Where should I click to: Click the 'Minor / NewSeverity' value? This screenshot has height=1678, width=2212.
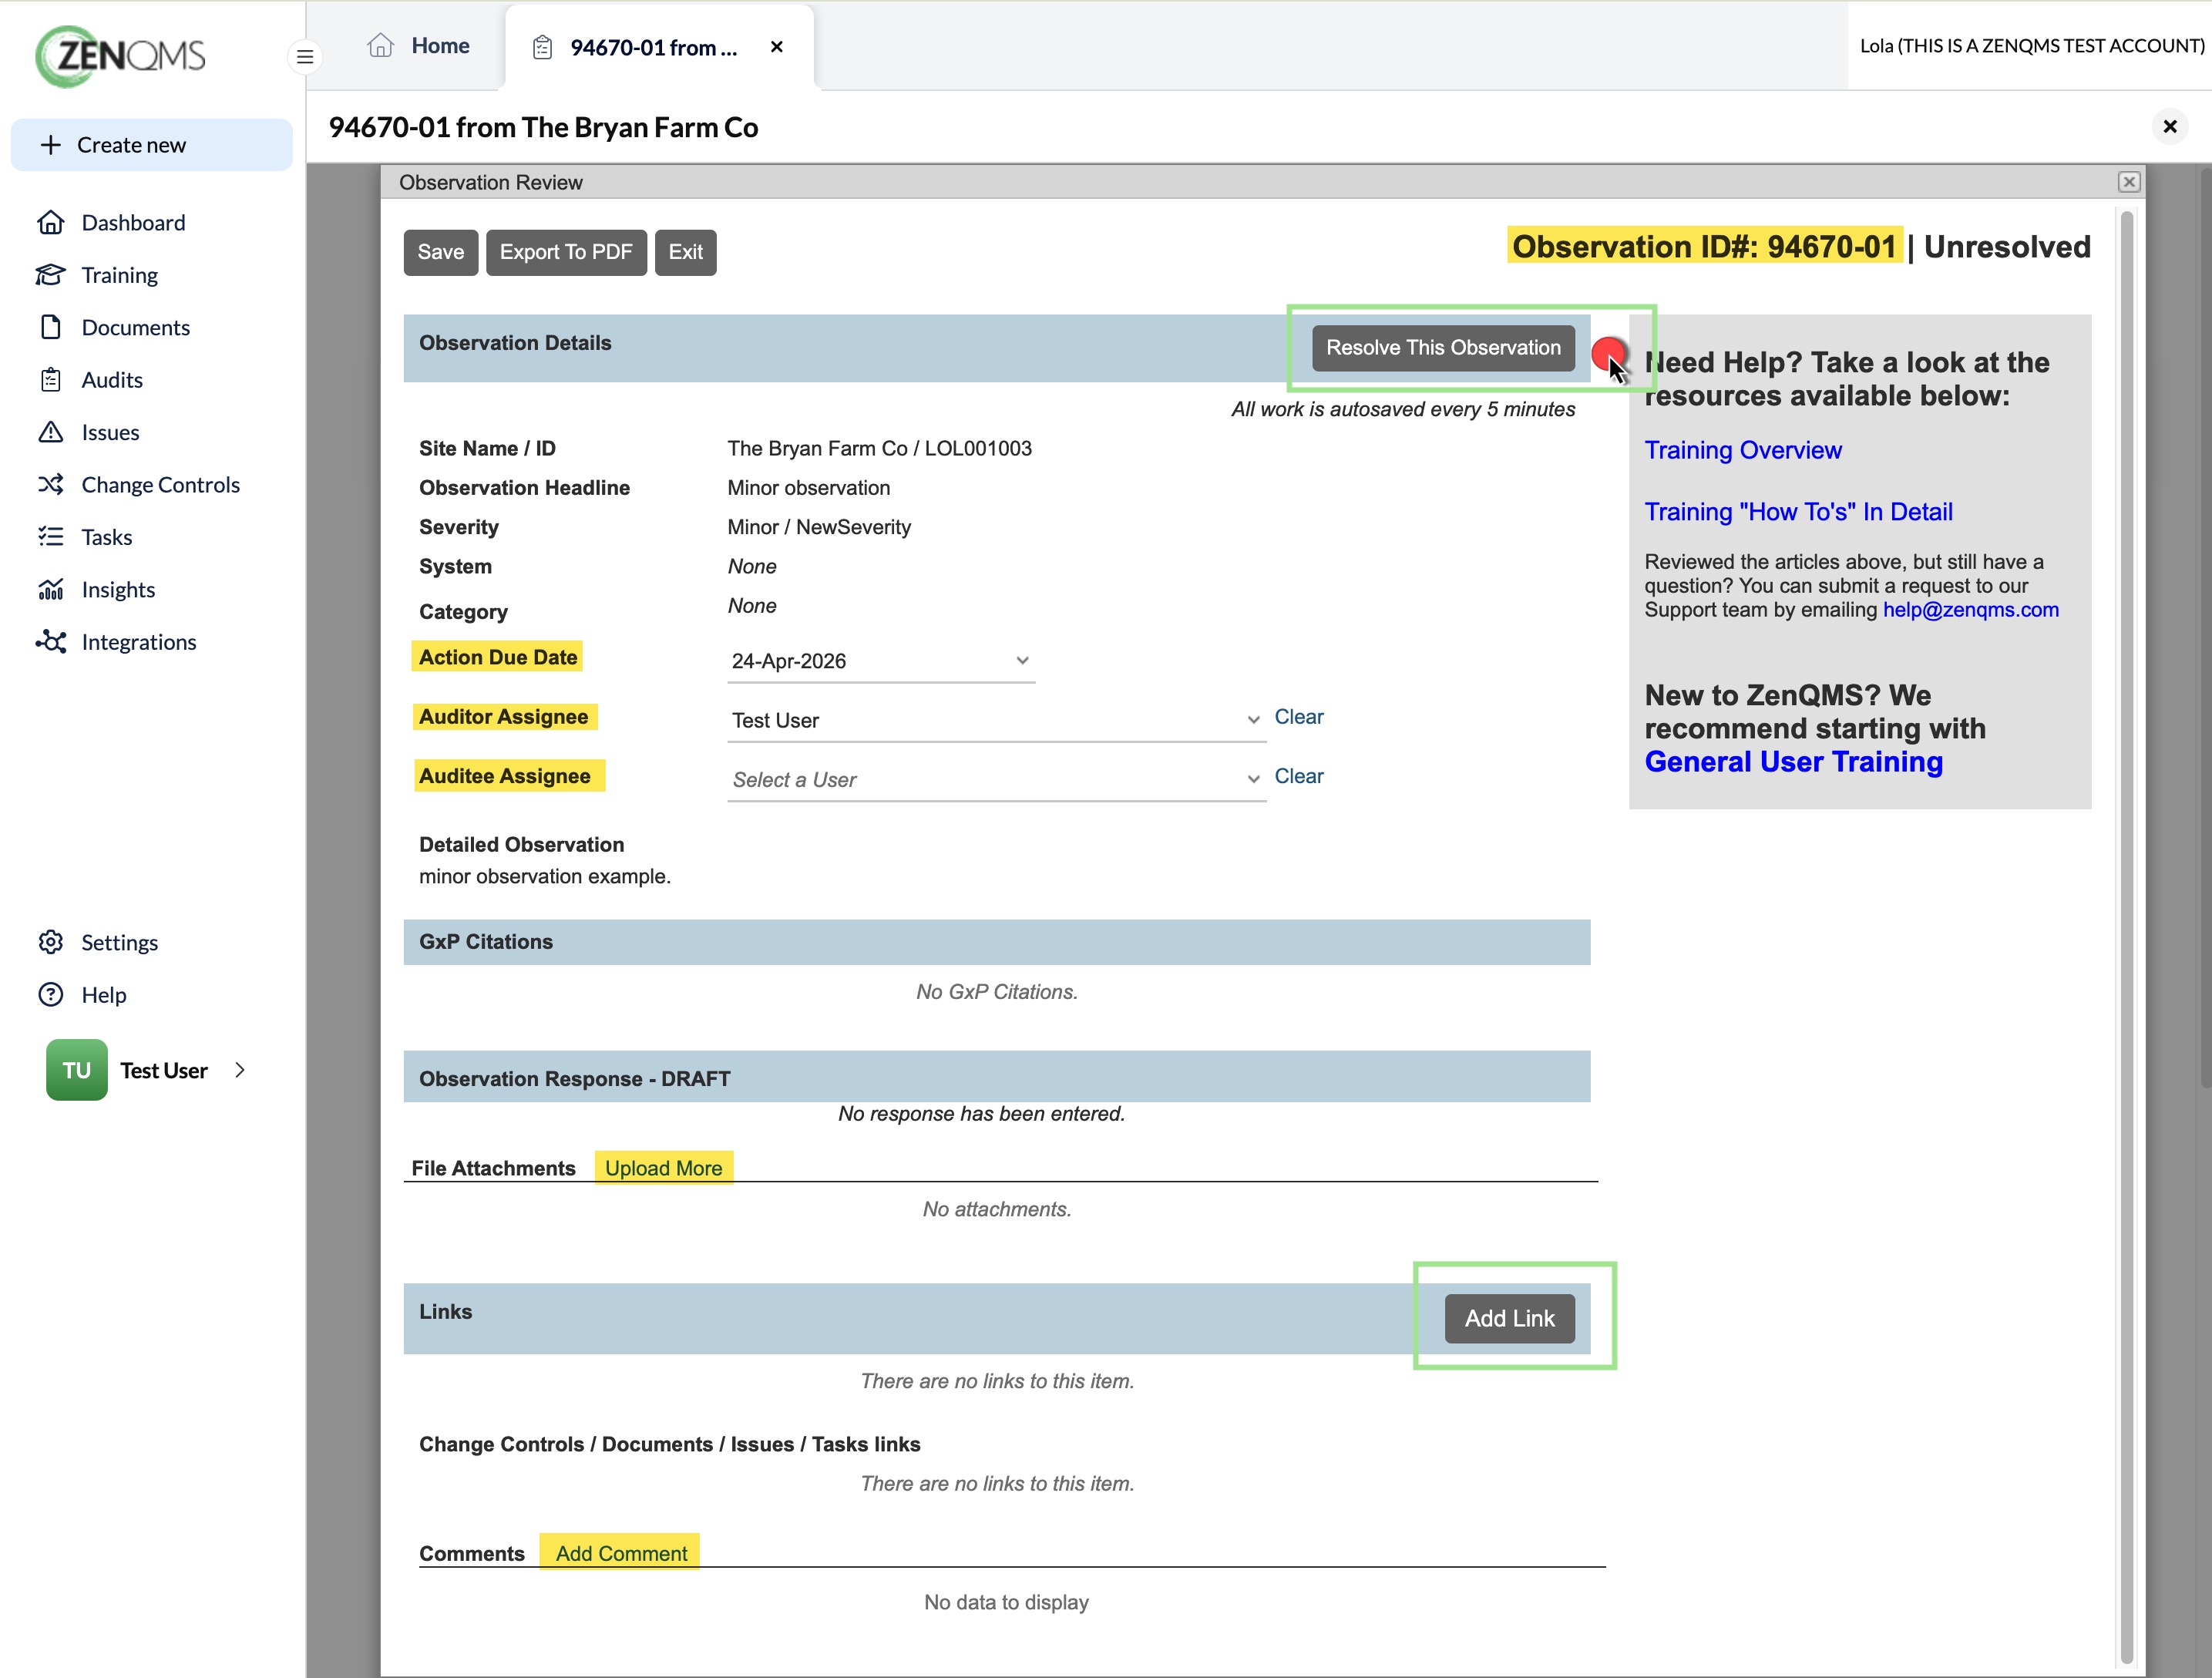coord(819,527)
